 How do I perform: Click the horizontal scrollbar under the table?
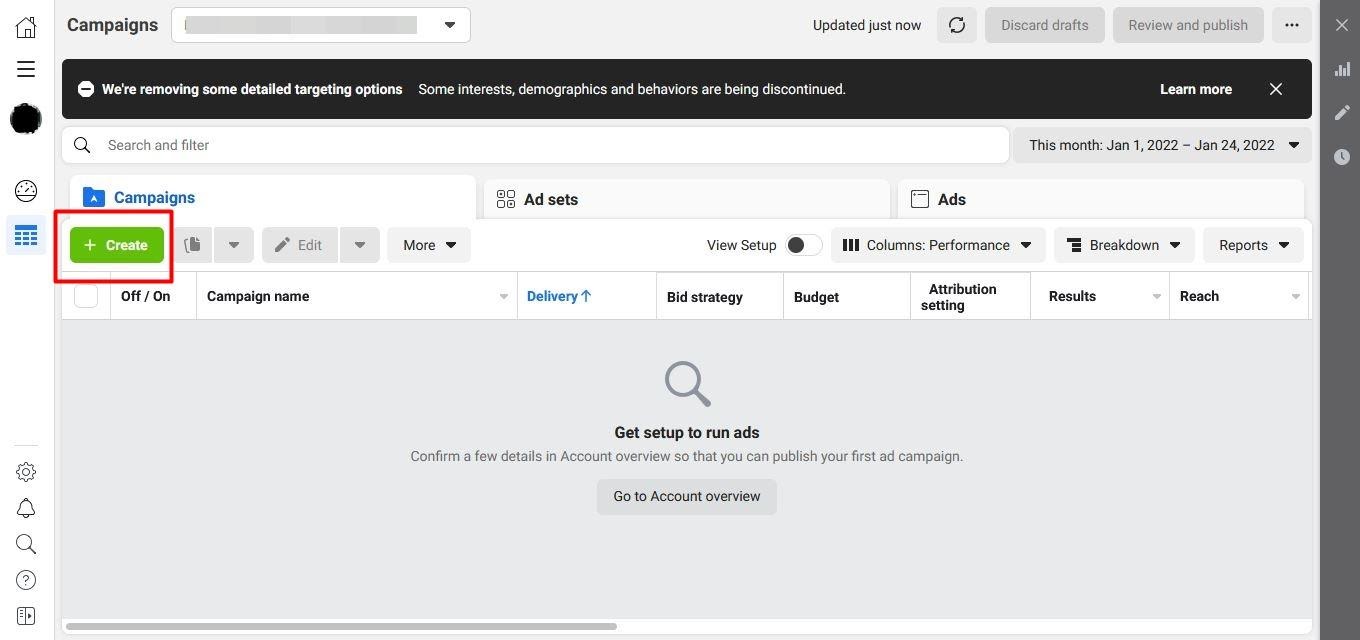tap(342, 627)
